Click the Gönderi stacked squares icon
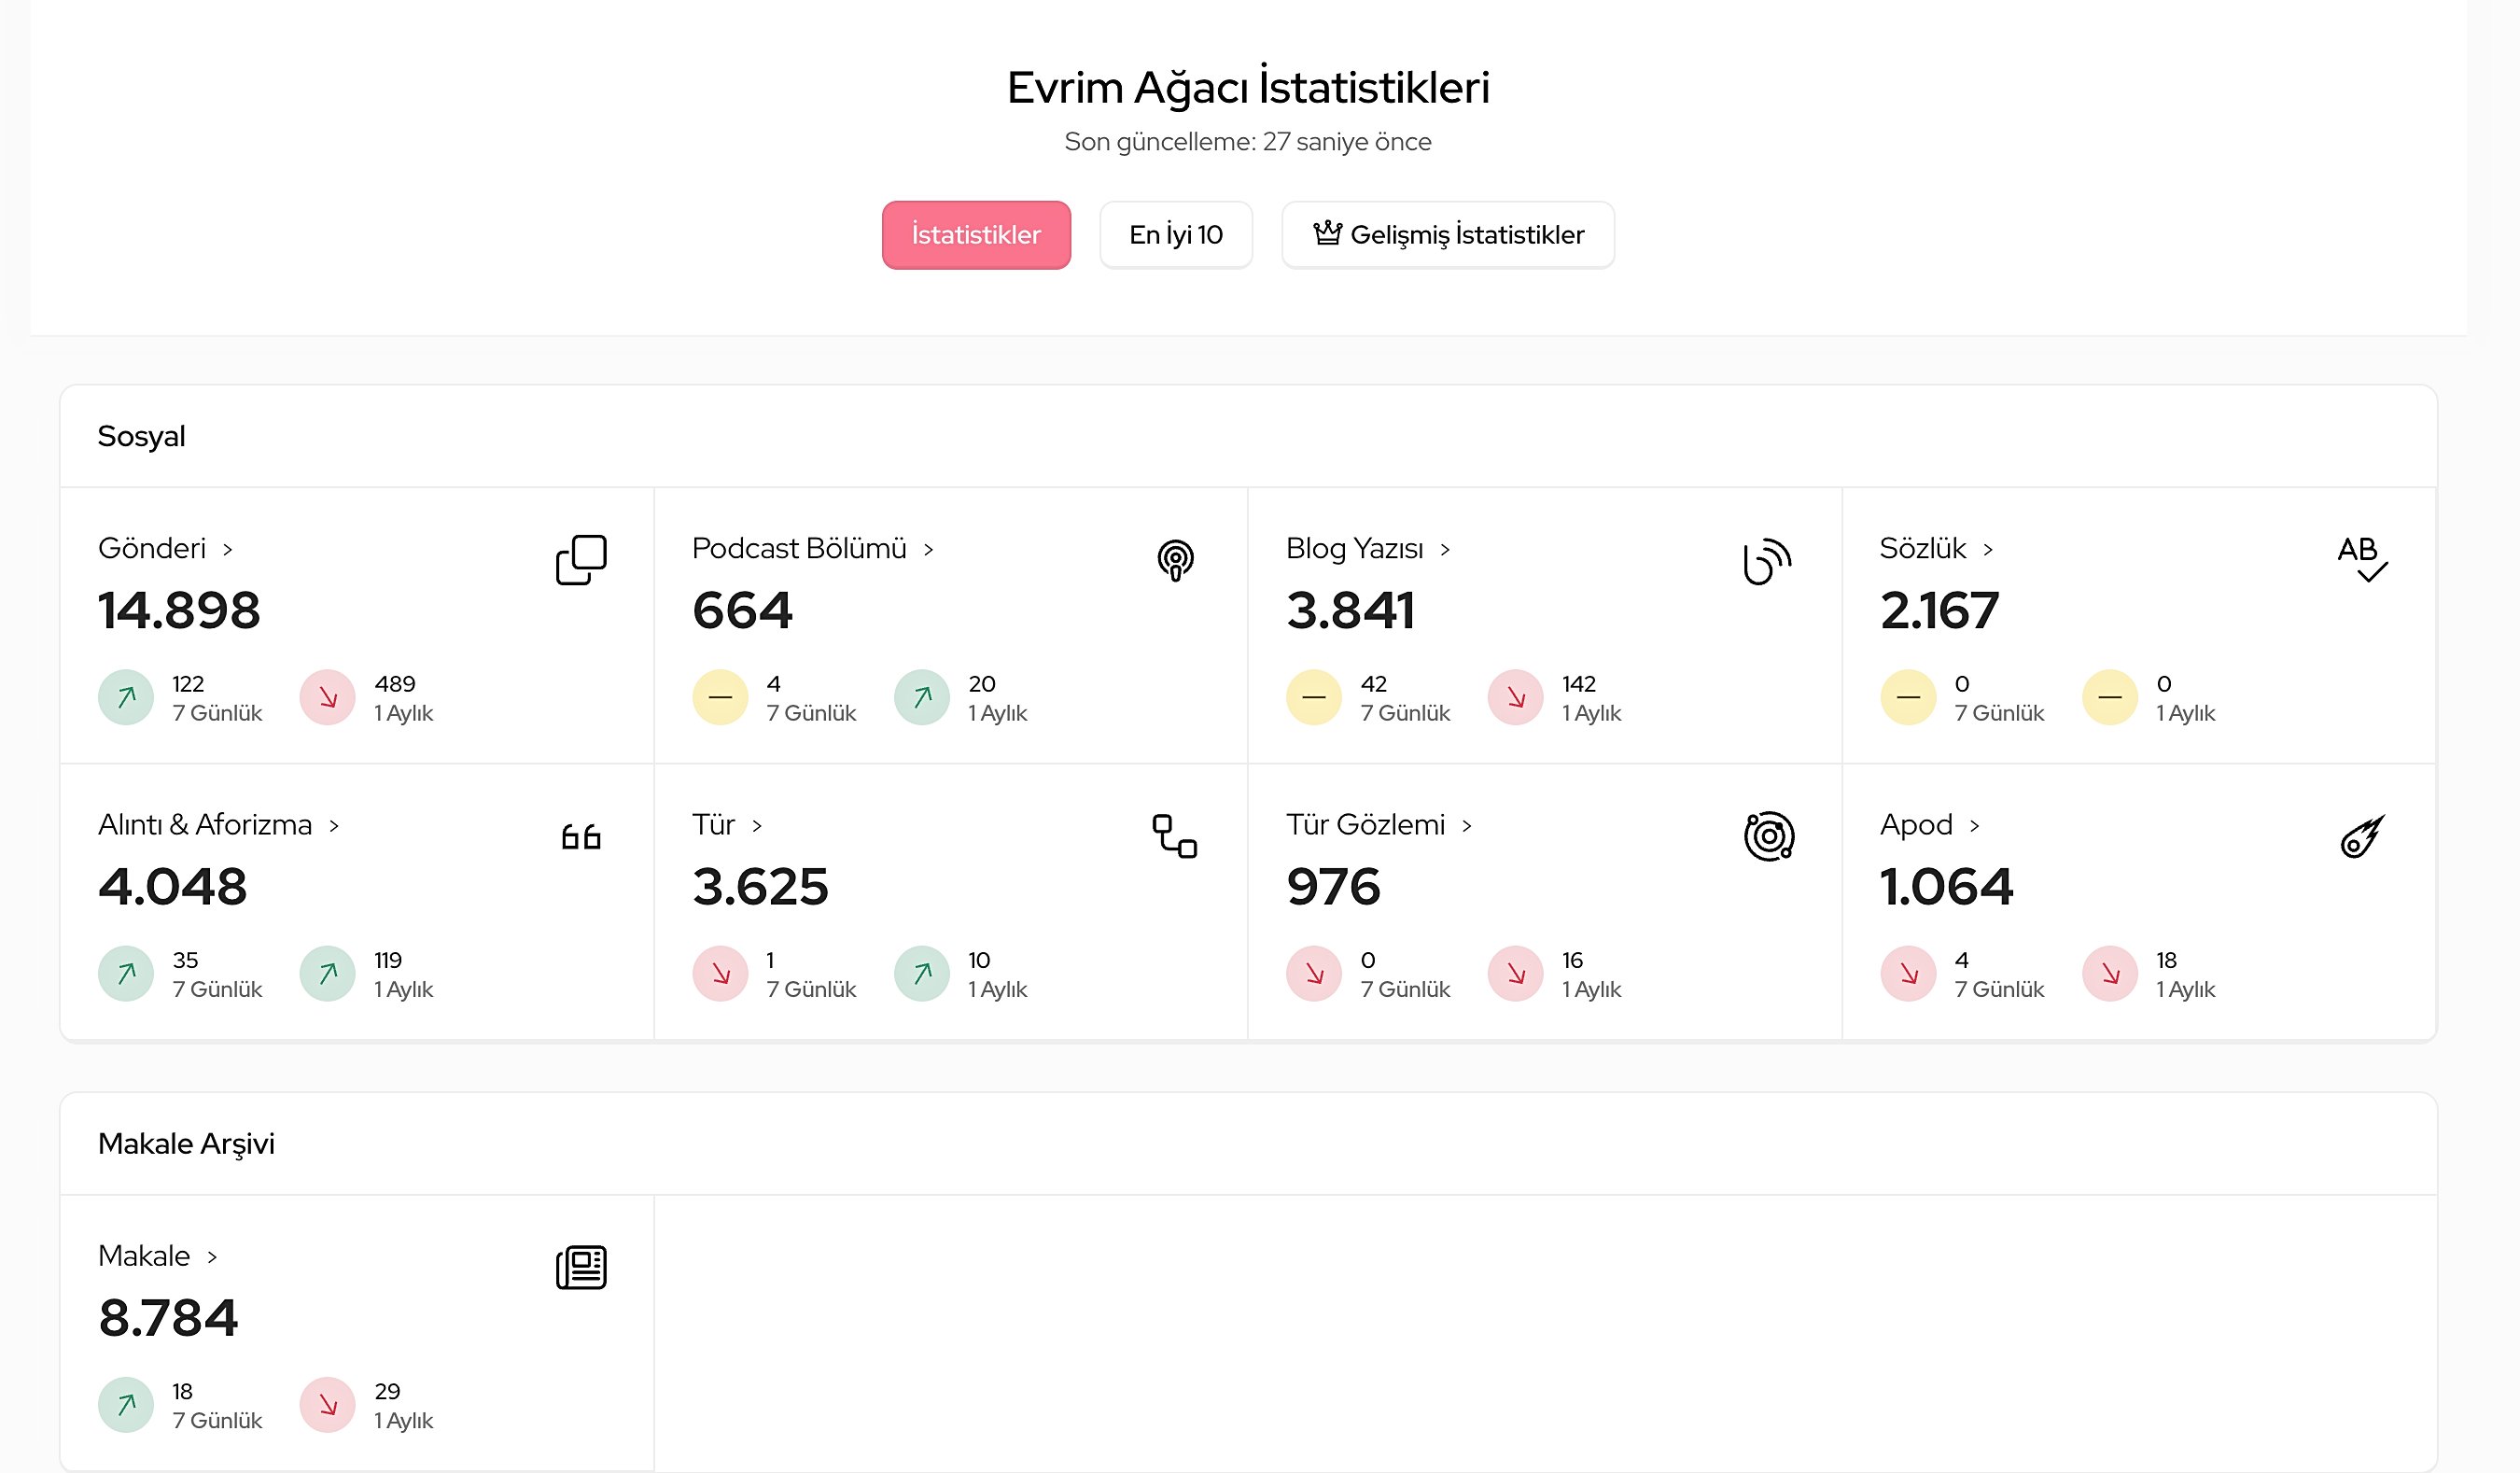Screen dimensions: 2520x1473 click(x=581, y=560)
